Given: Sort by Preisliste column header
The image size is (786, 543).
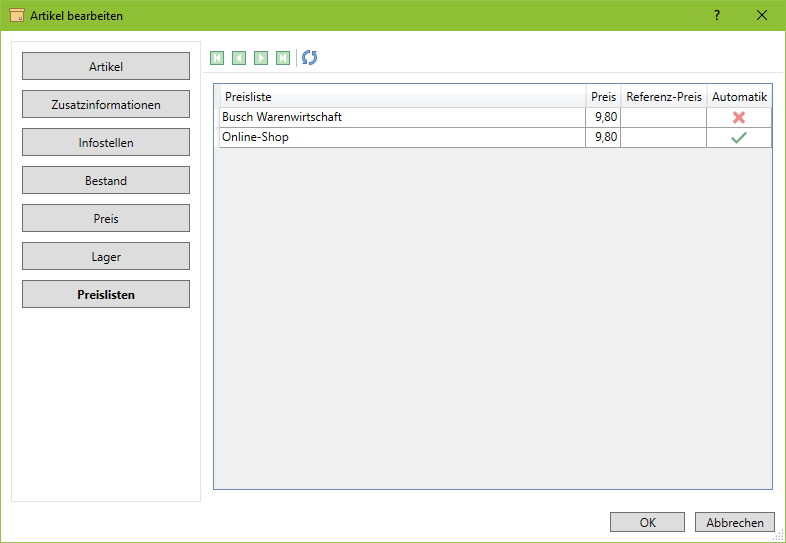Looking at the screenshot, I should pos(402,97).
